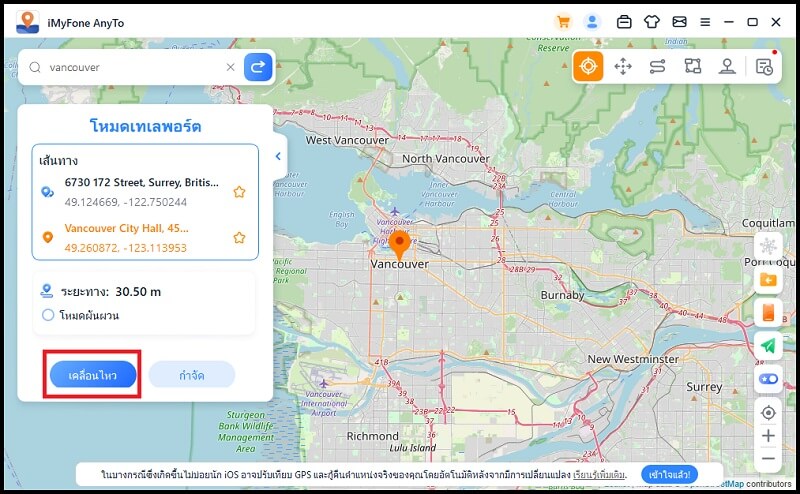The width and height of the screenshot is (800, 494).
Task: Select the Joystick mode icon
Action: tap(727, 66)
